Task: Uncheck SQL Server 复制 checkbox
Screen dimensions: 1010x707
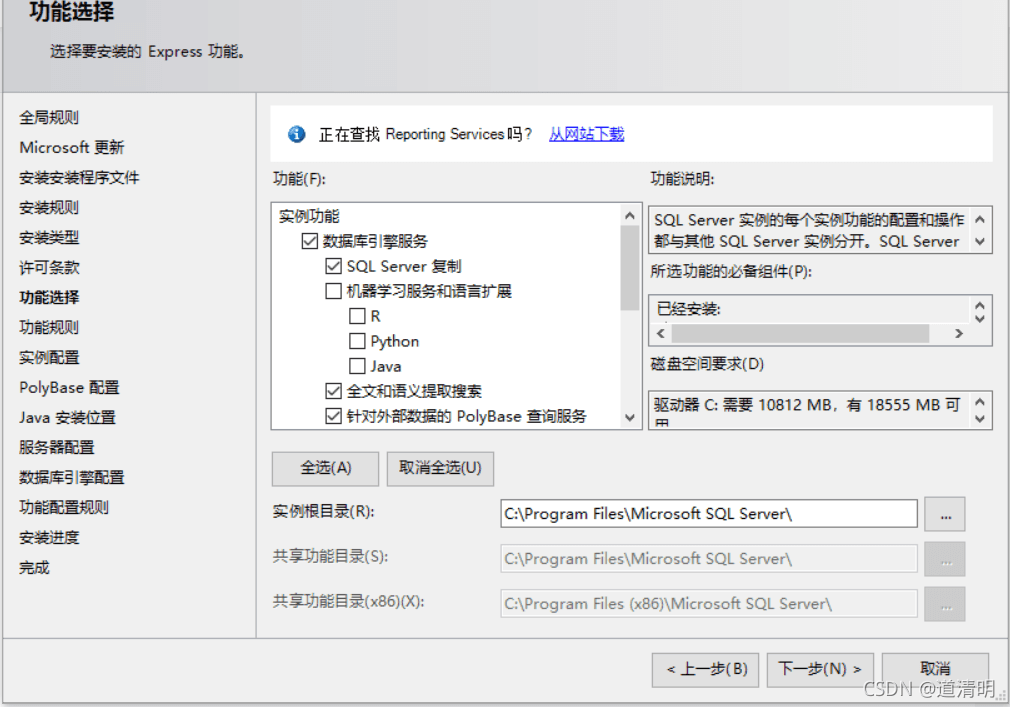Action: click(x=333, y=266)
